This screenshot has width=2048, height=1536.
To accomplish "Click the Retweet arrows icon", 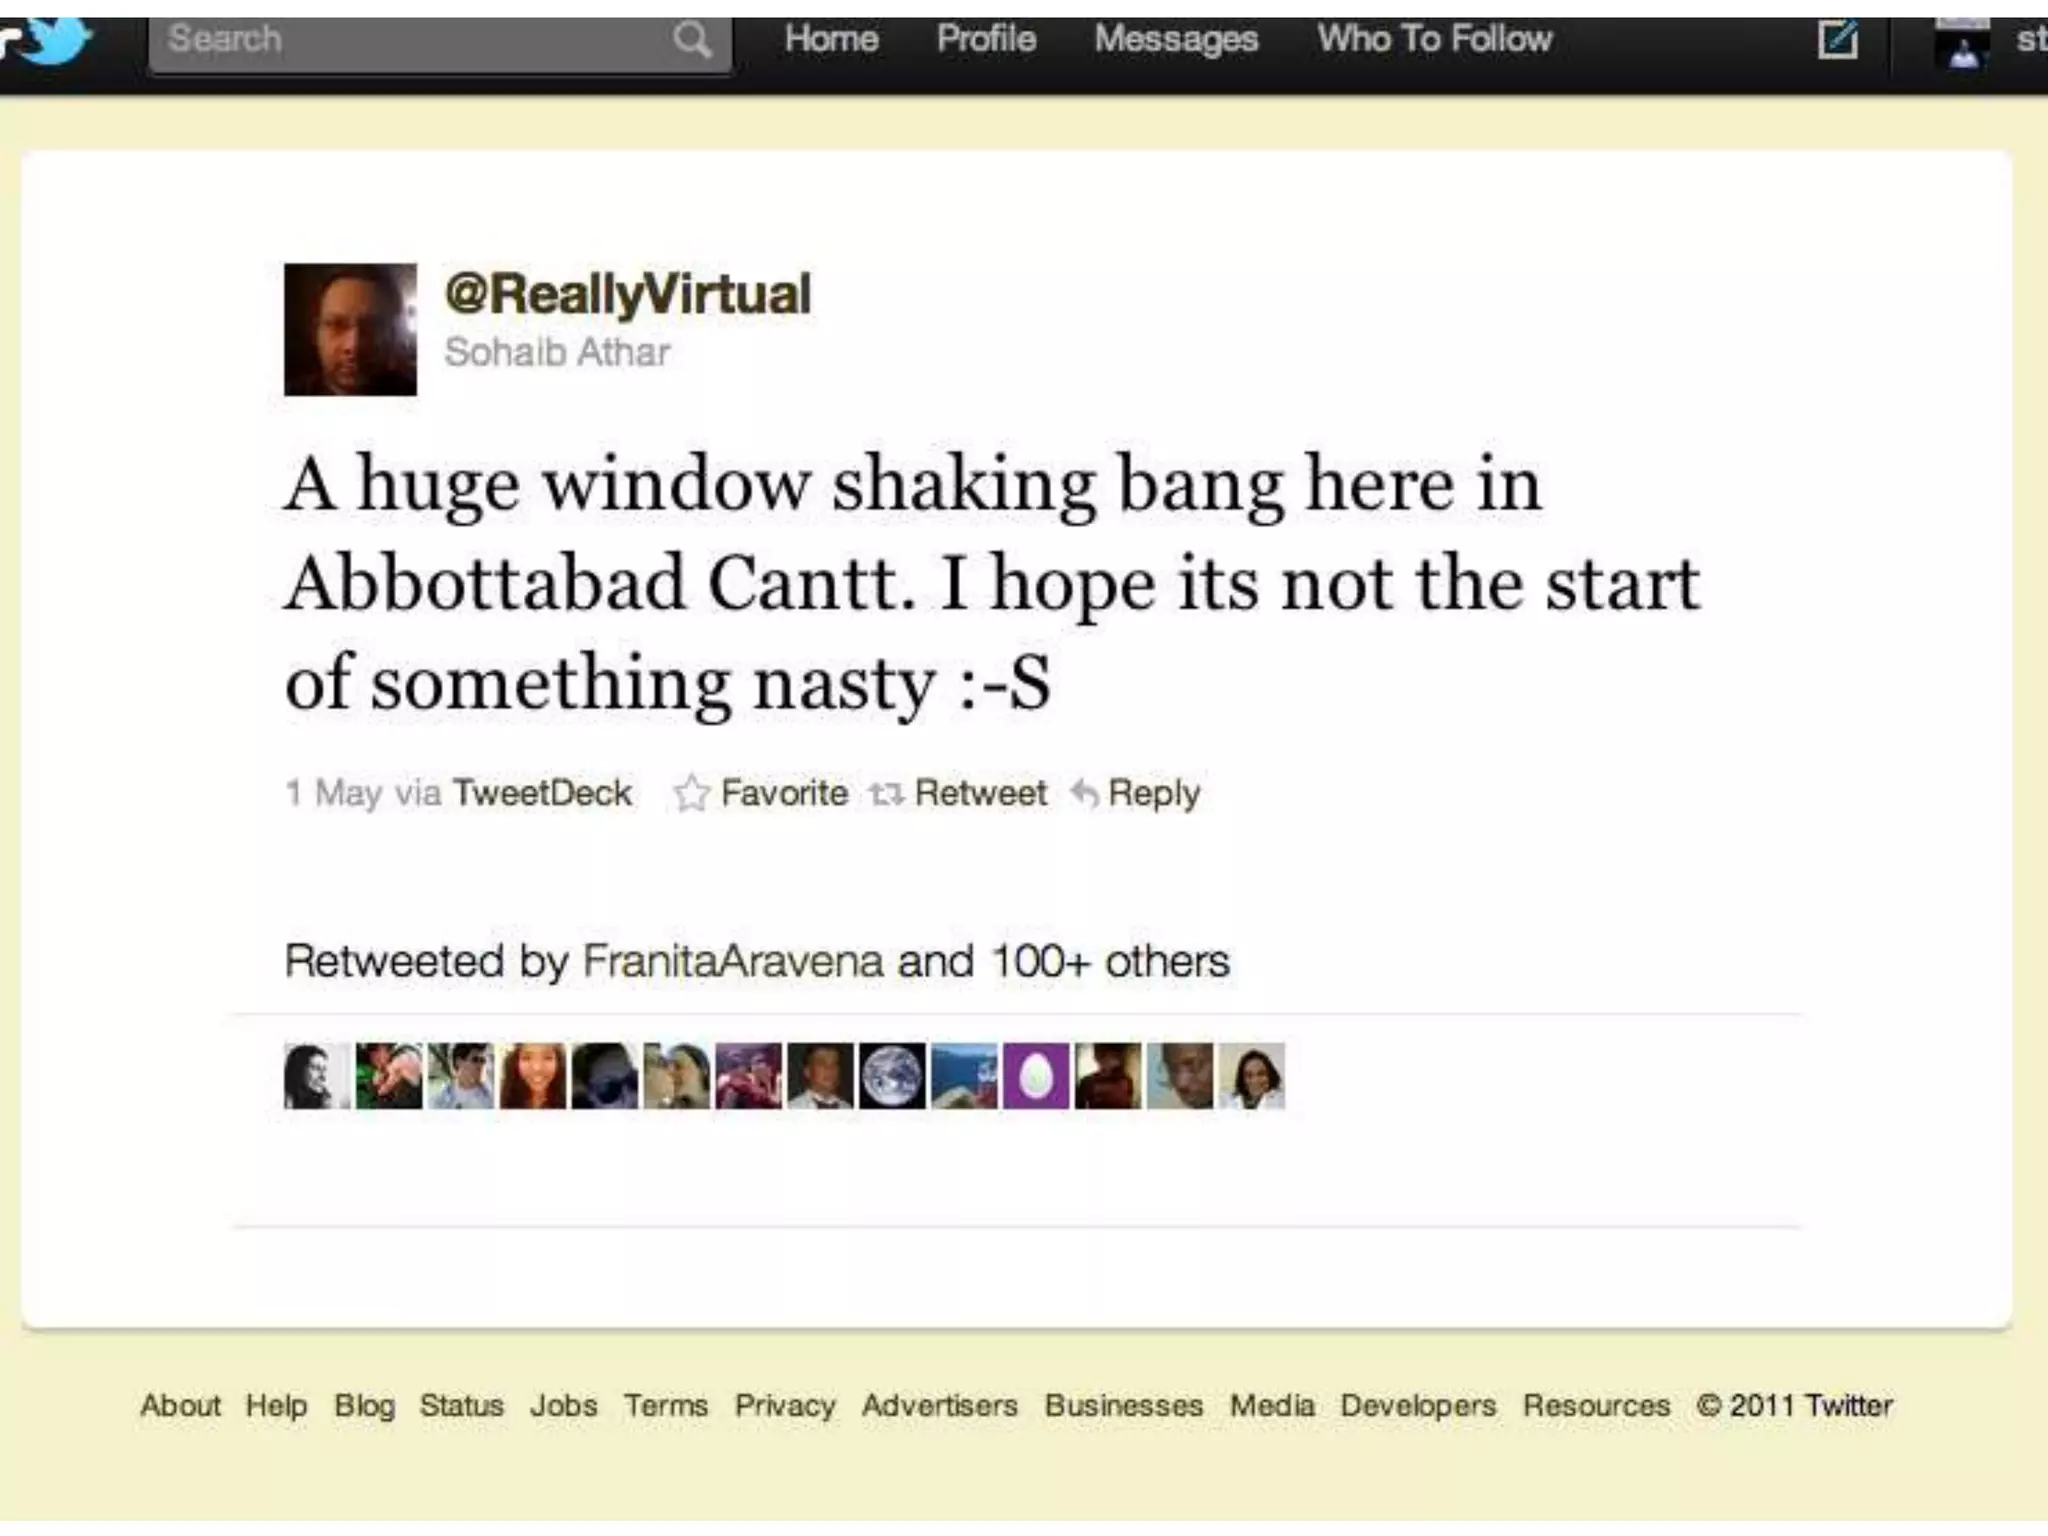I will click(x=886, y=794).
